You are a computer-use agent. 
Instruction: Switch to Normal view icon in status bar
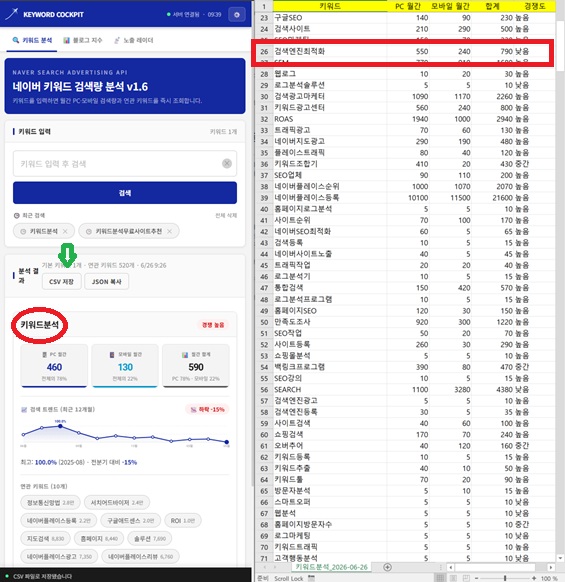[441, 578]
